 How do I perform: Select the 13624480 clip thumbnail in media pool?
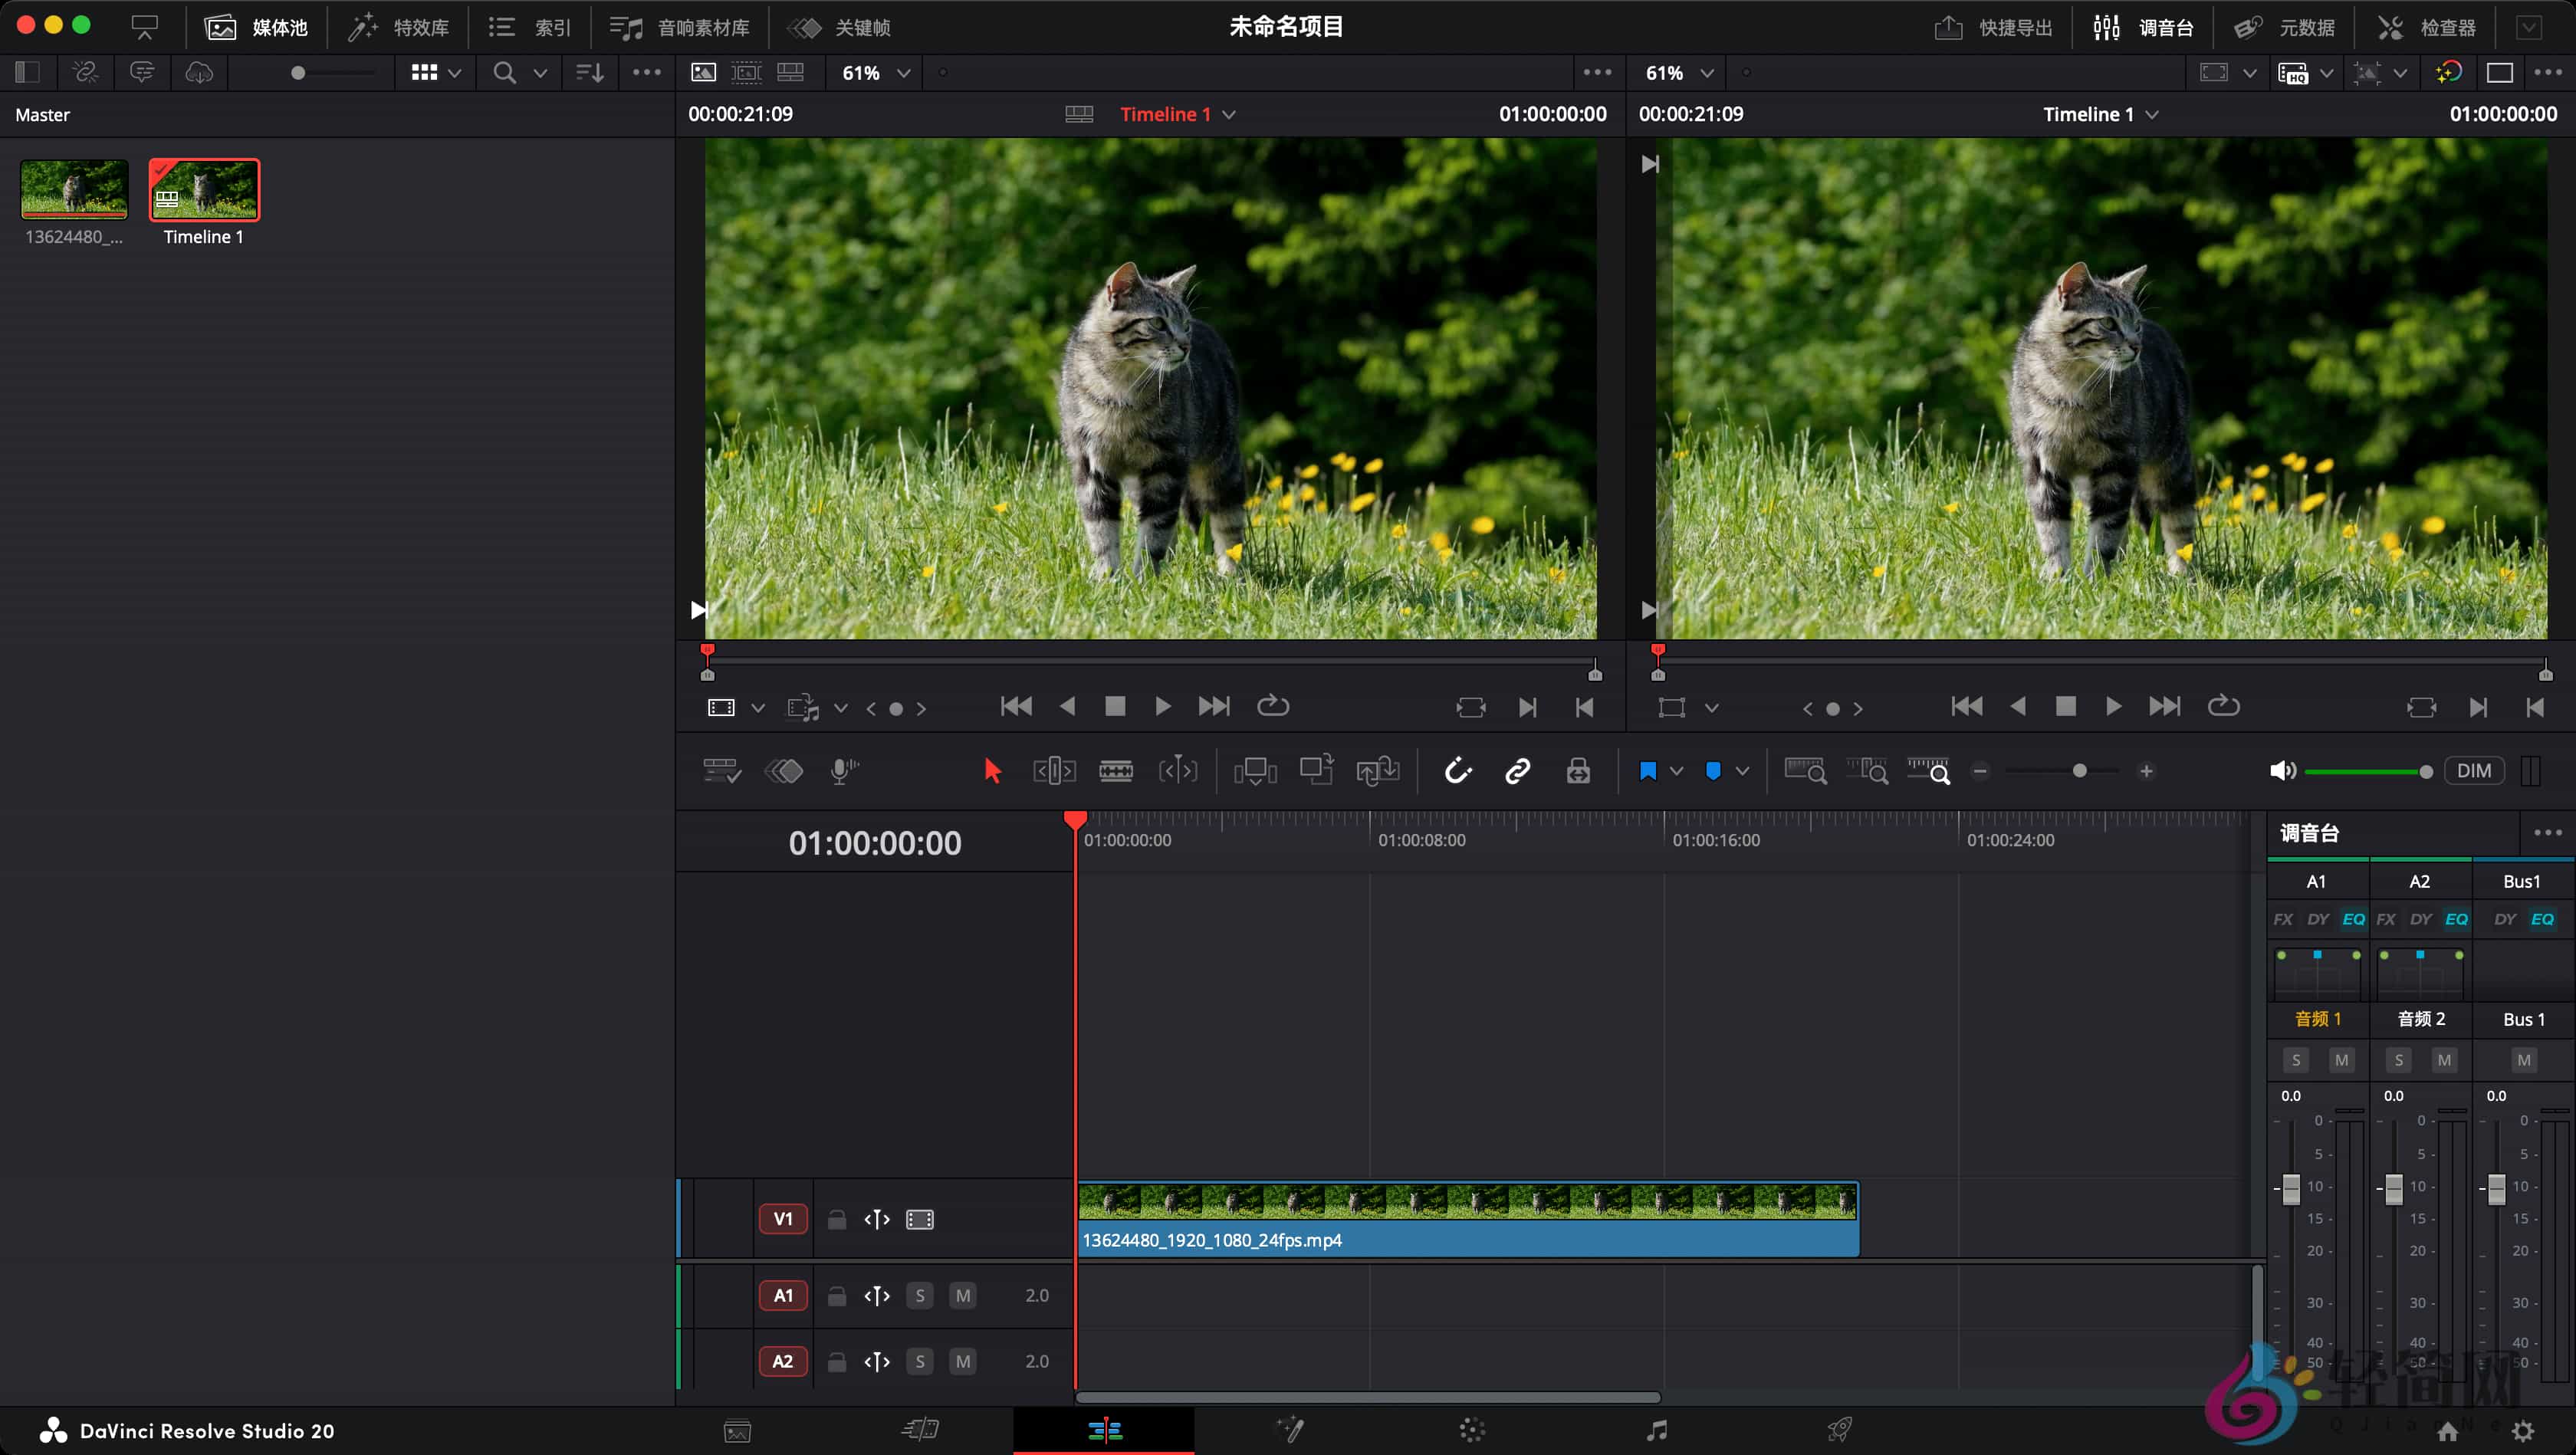point(73,189)
